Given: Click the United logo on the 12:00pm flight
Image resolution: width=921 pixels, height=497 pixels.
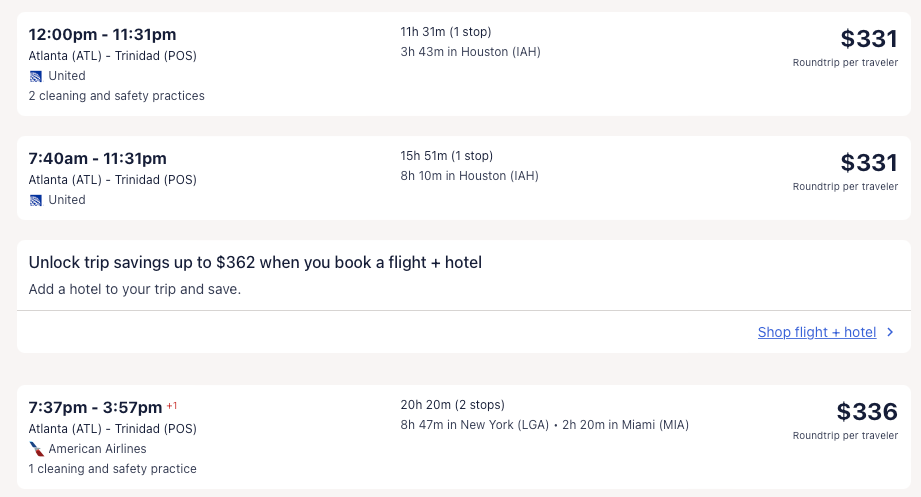Looking at the screenshot, I should coord(36,76).
